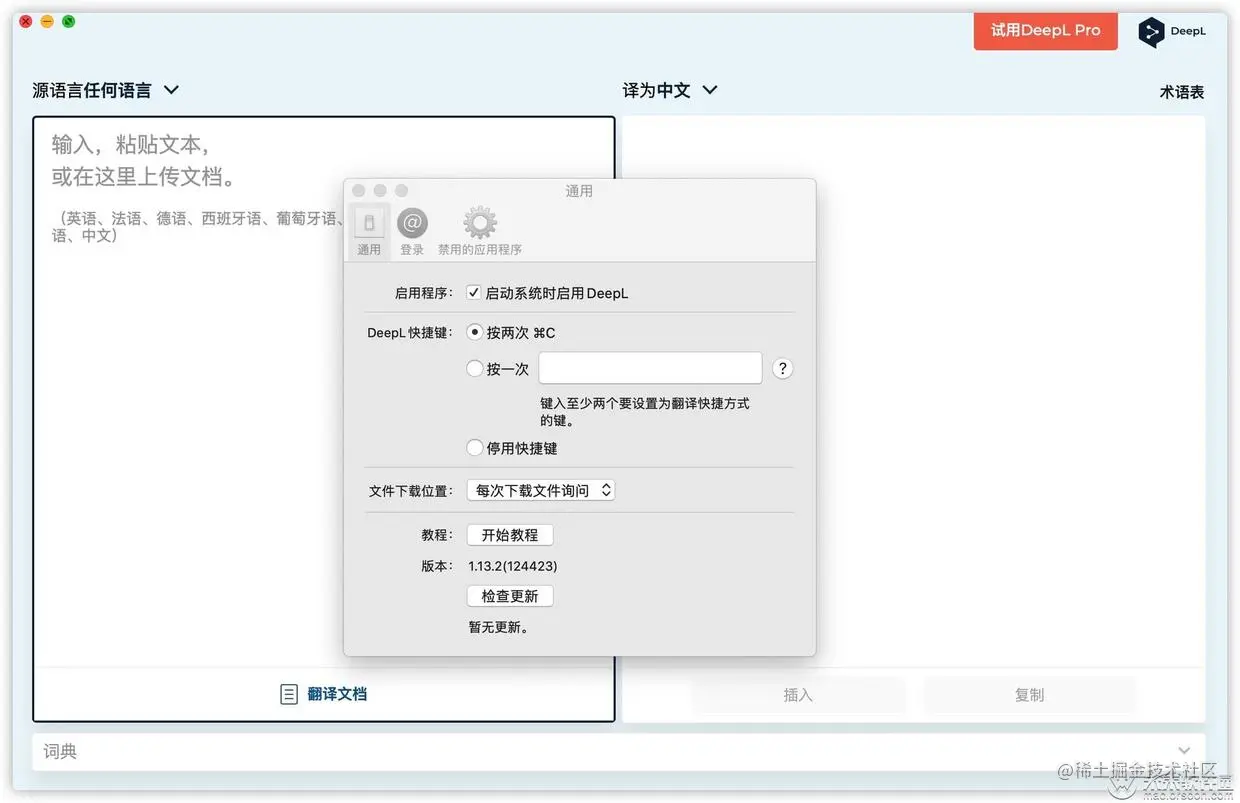This screenshot has width=1240, height=803.
Task: Select the 按一次 shortcut radio button
Action: (x=475, y=368)
